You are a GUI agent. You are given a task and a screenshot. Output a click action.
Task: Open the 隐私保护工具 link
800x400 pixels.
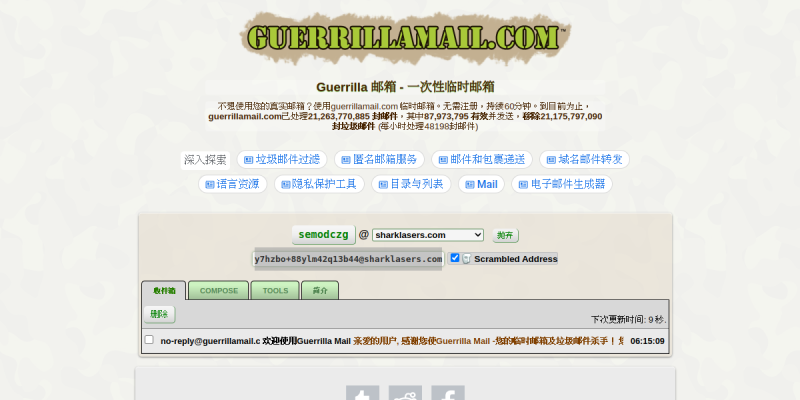(x=319, y=184)
